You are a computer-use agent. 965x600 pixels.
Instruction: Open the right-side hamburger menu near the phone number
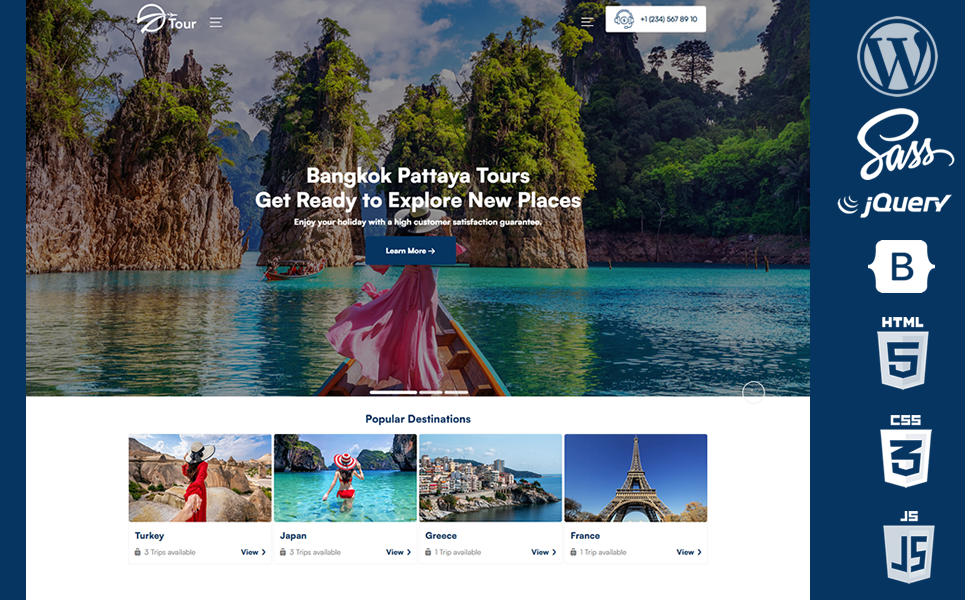point(588,21)
